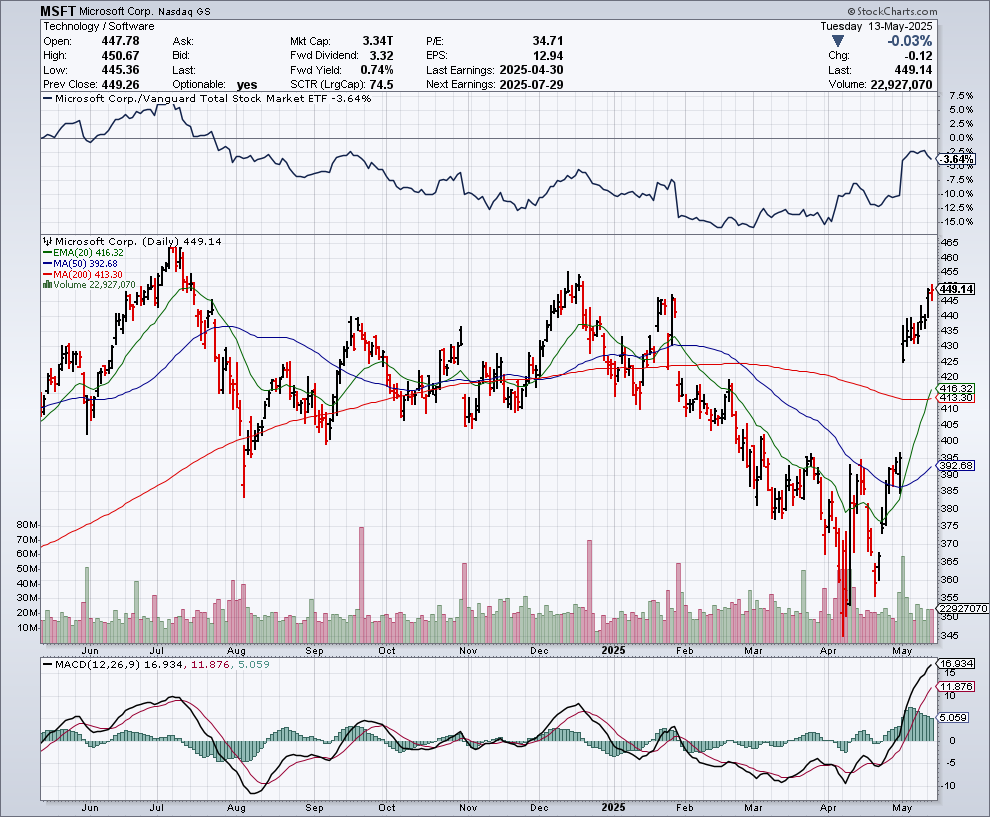Select the 465 label on the price axis
Image resolution: width=990 pixels, height=817 pixels.
coord(950,242)
